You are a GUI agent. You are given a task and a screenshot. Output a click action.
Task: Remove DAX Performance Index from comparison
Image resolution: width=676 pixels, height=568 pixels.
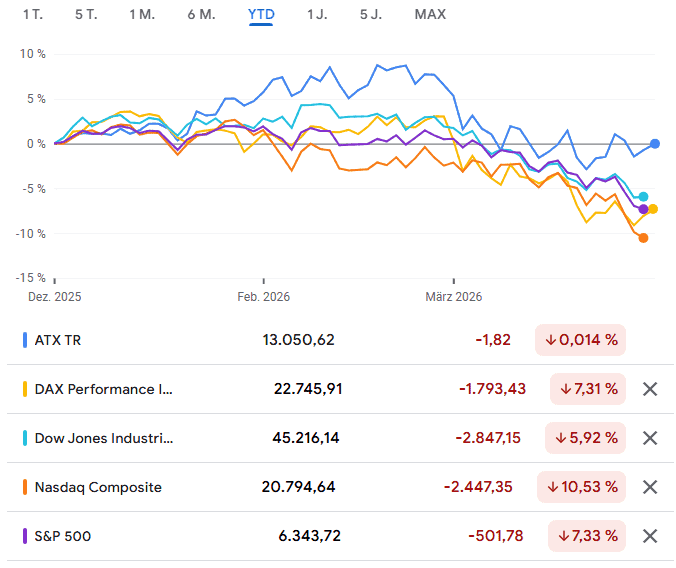pyautogui.click(x=649, y=389)
